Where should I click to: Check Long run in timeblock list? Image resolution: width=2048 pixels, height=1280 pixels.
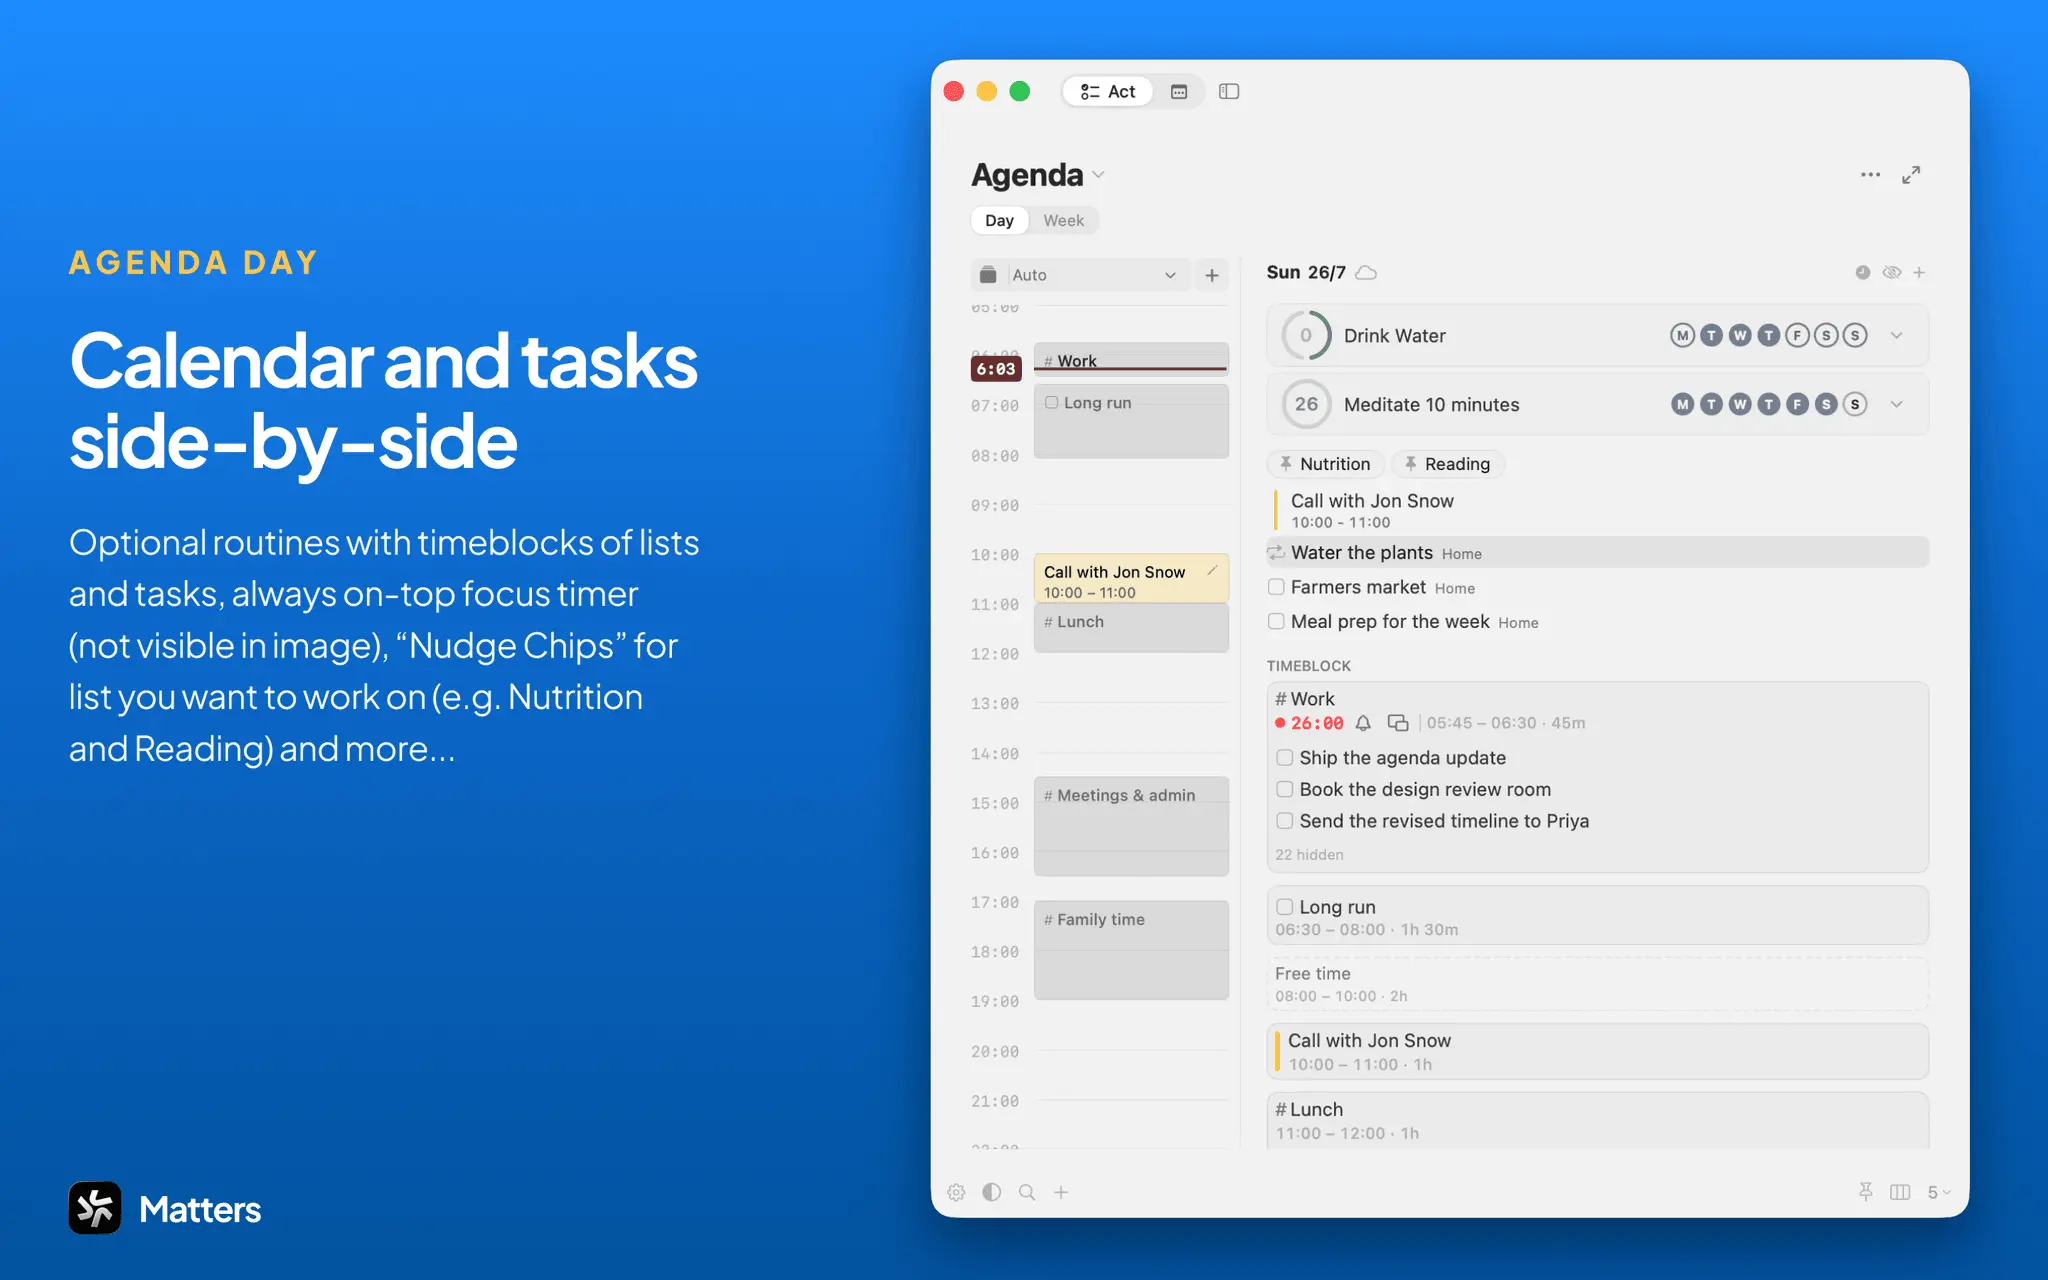point(1285,907)
